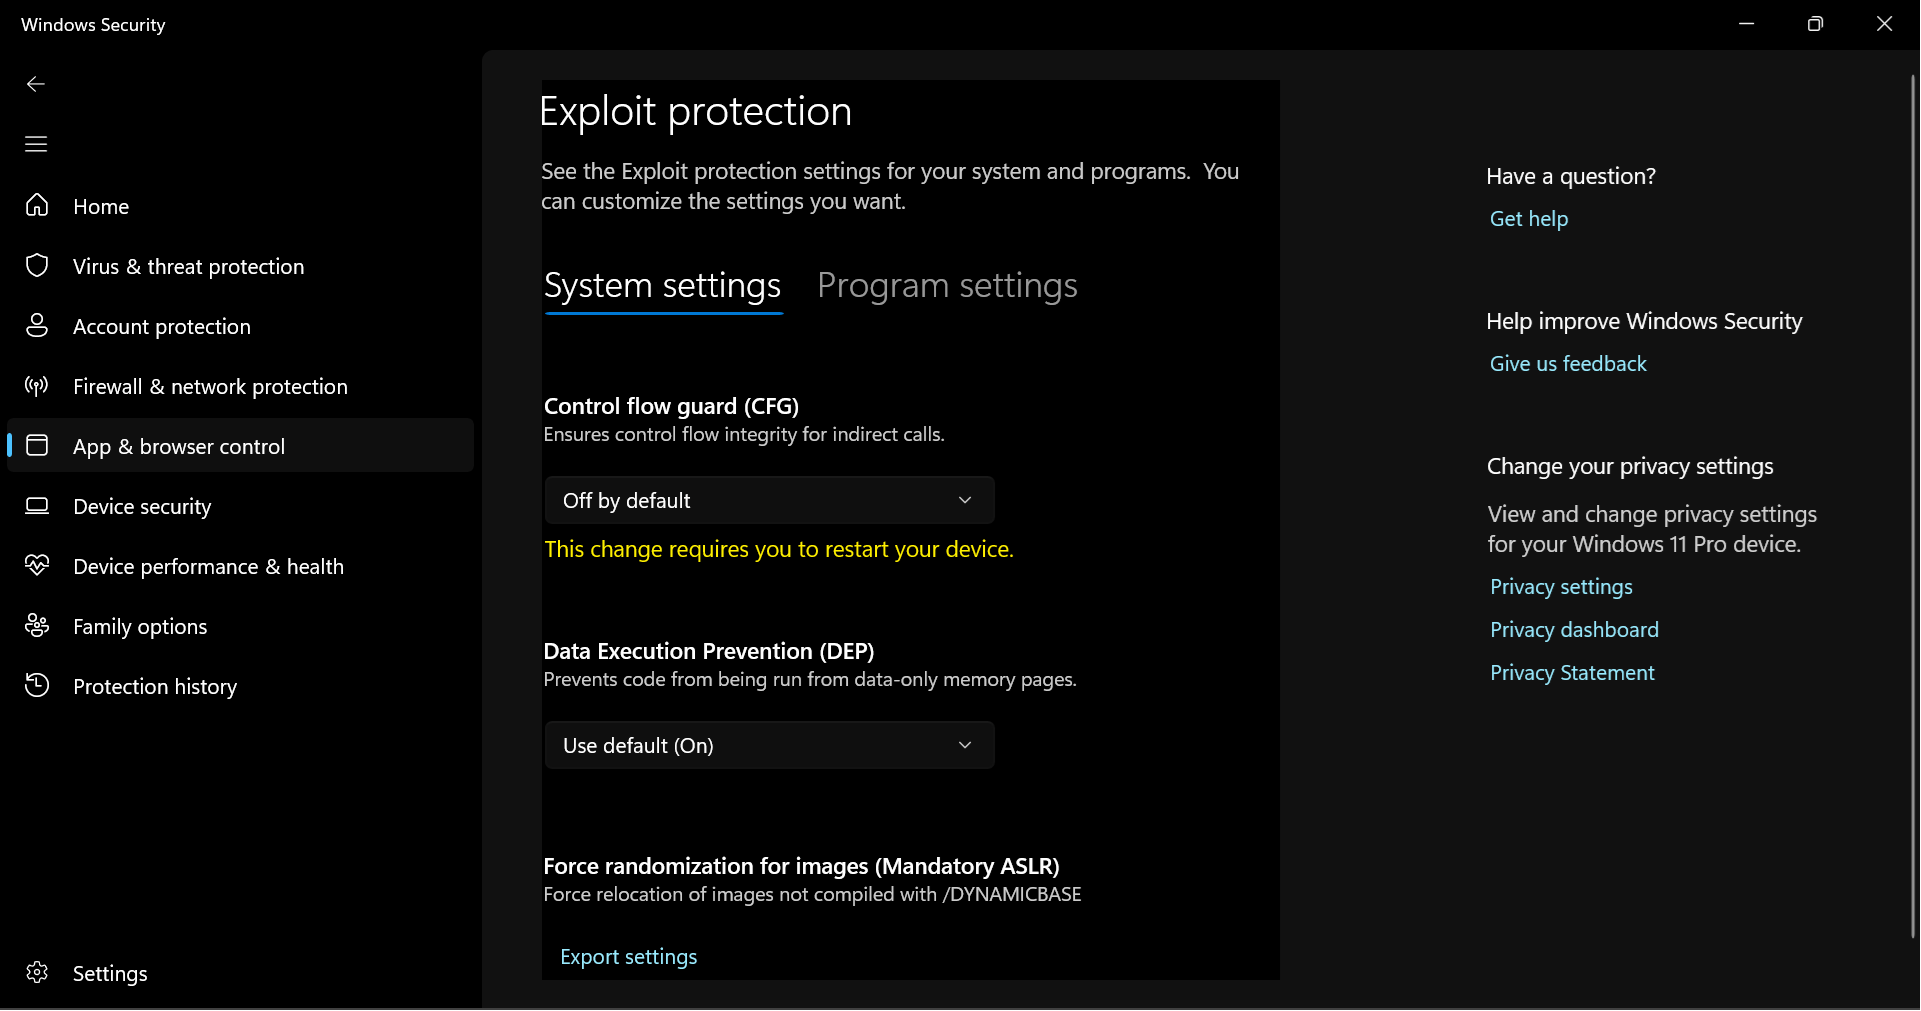Click the restart required warning text
The image size is (1921, 1011).
[779, 549]
